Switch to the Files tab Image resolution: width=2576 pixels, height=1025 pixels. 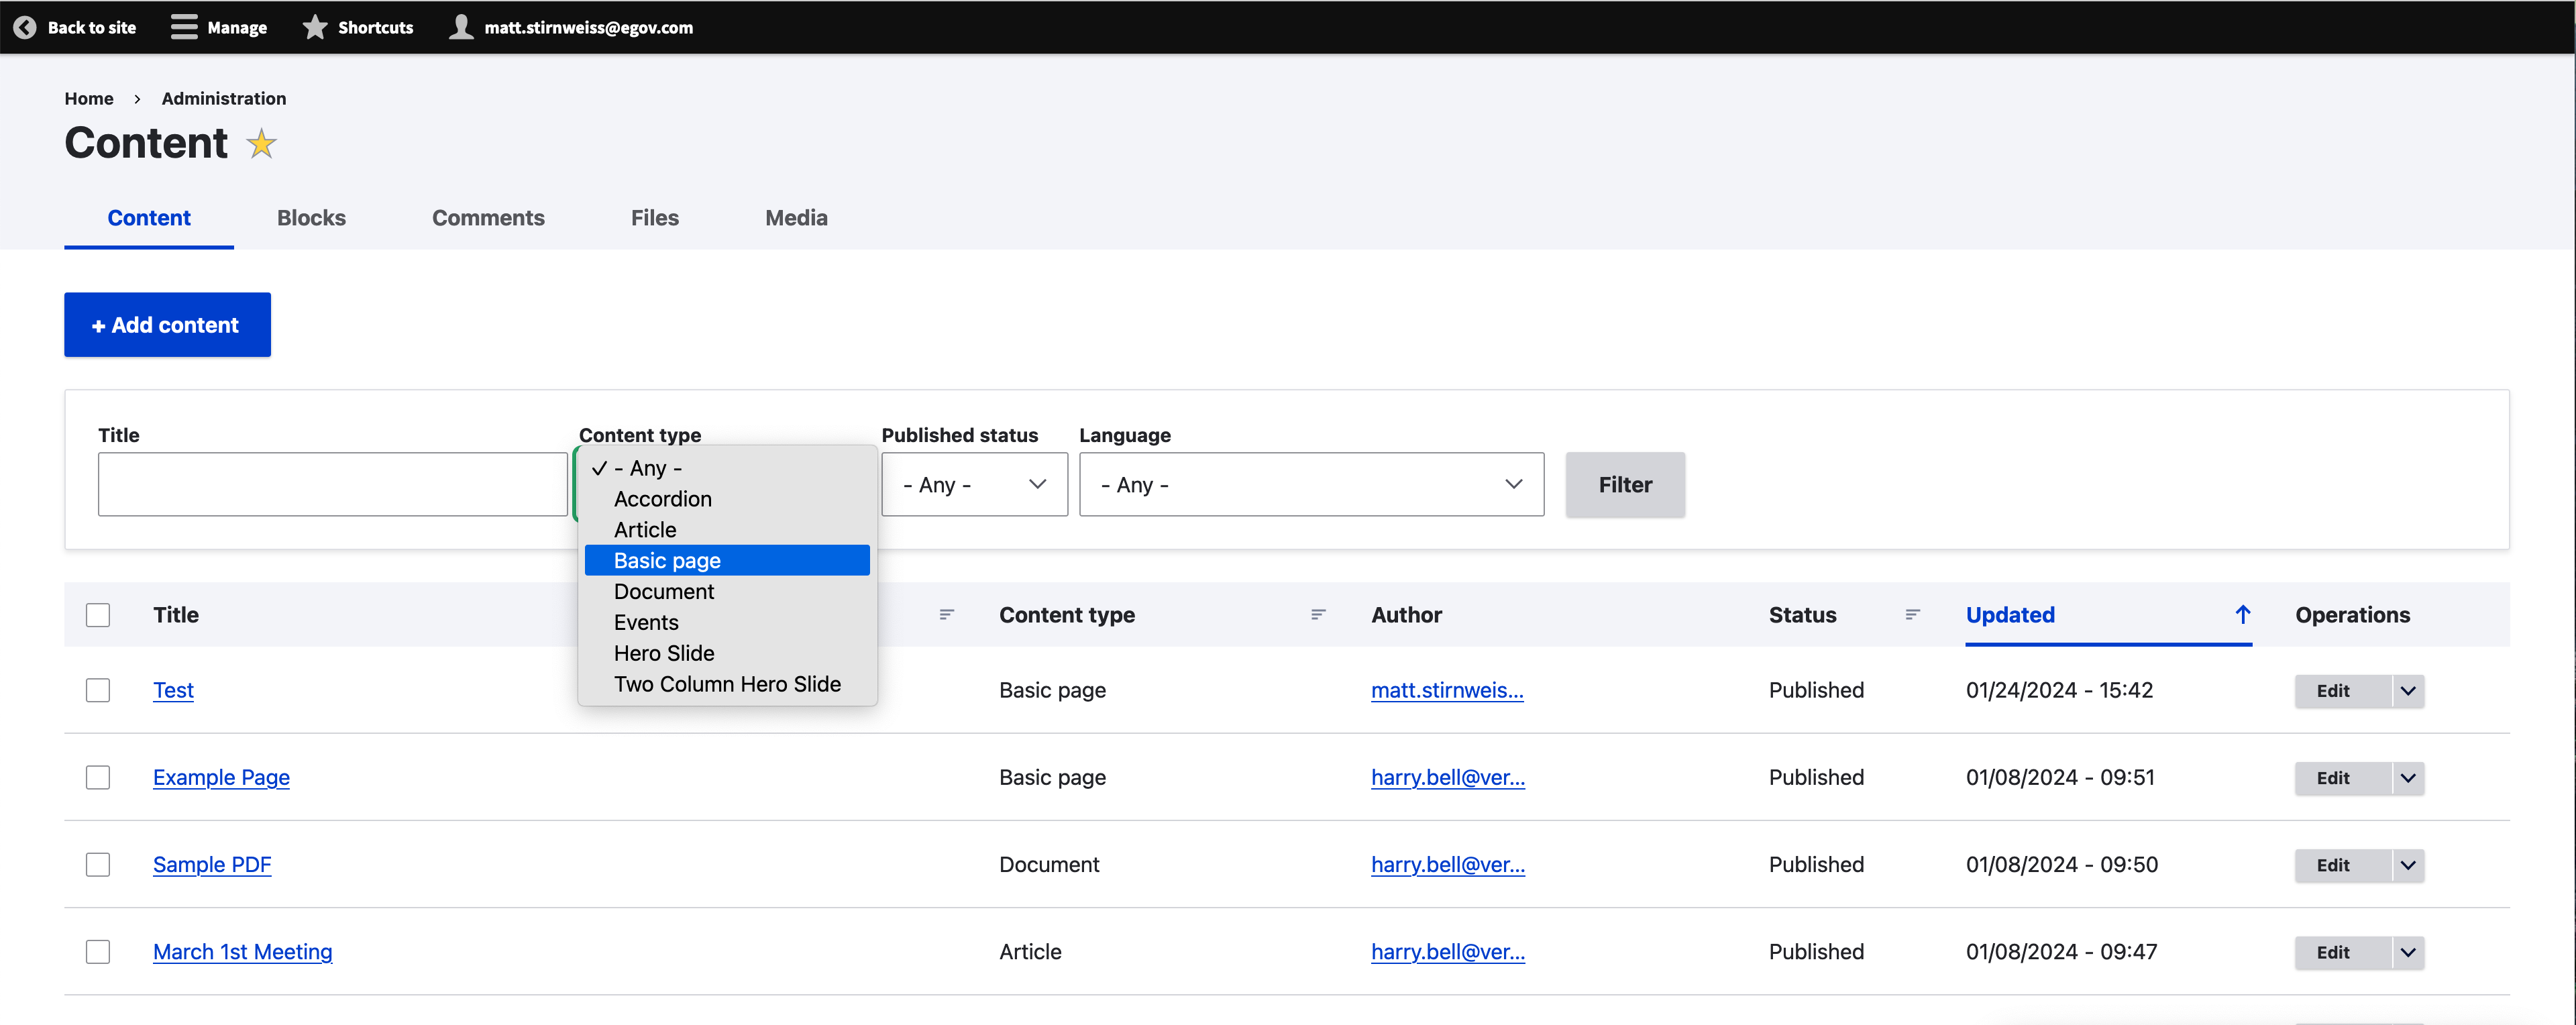tap(655, 218)
